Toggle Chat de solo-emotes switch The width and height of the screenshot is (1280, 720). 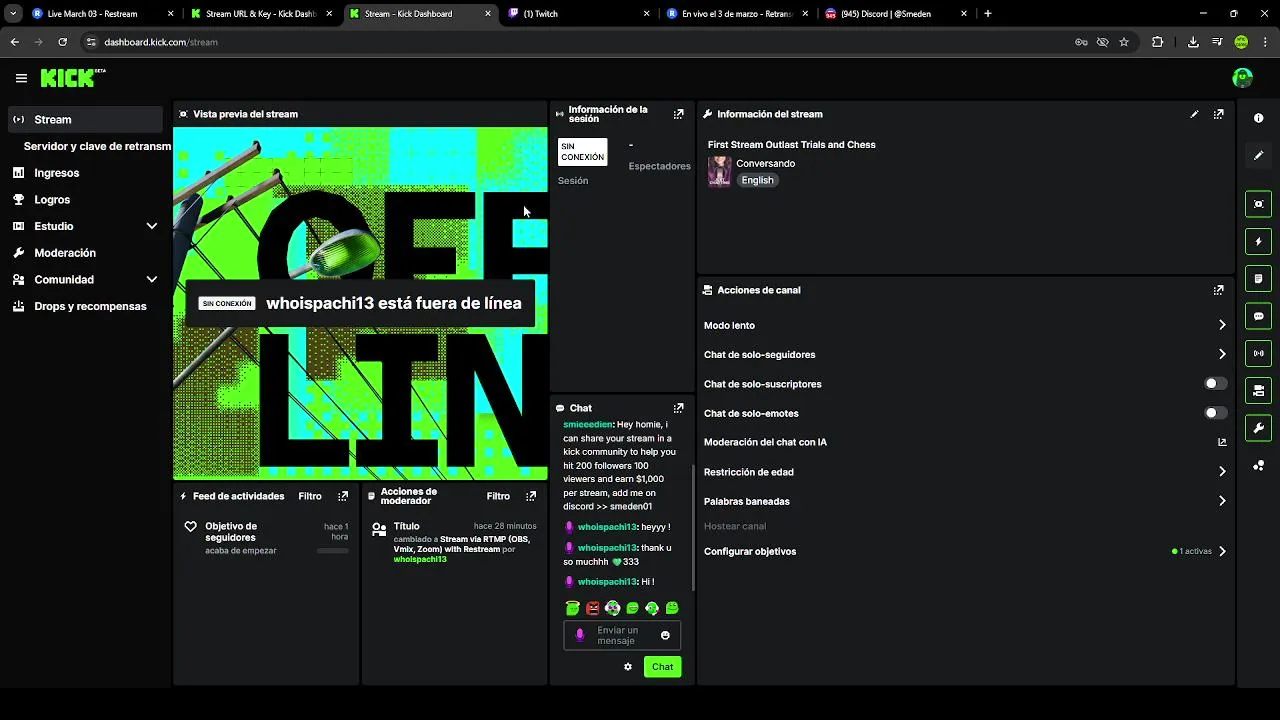pos(1216,413)
